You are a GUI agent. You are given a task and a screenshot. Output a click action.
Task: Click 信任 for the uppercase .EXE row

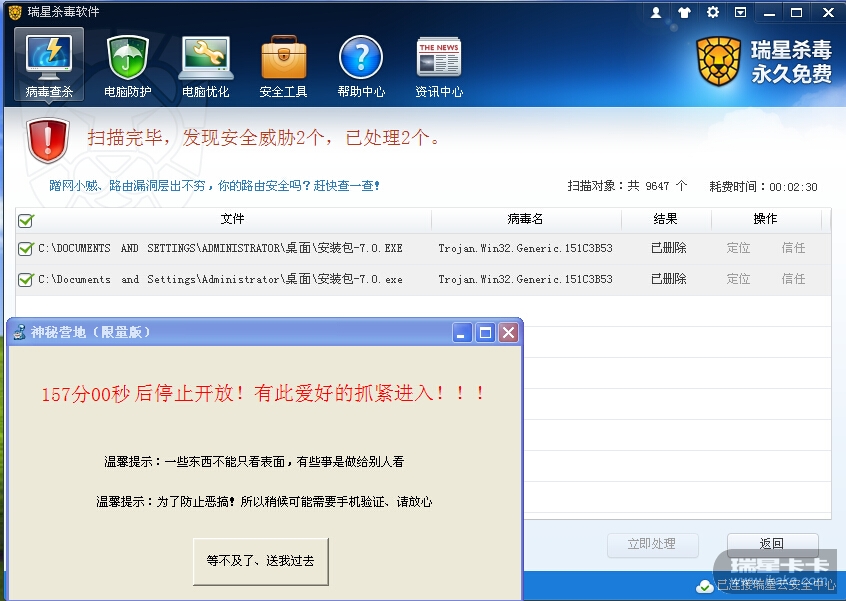[793, 248]
